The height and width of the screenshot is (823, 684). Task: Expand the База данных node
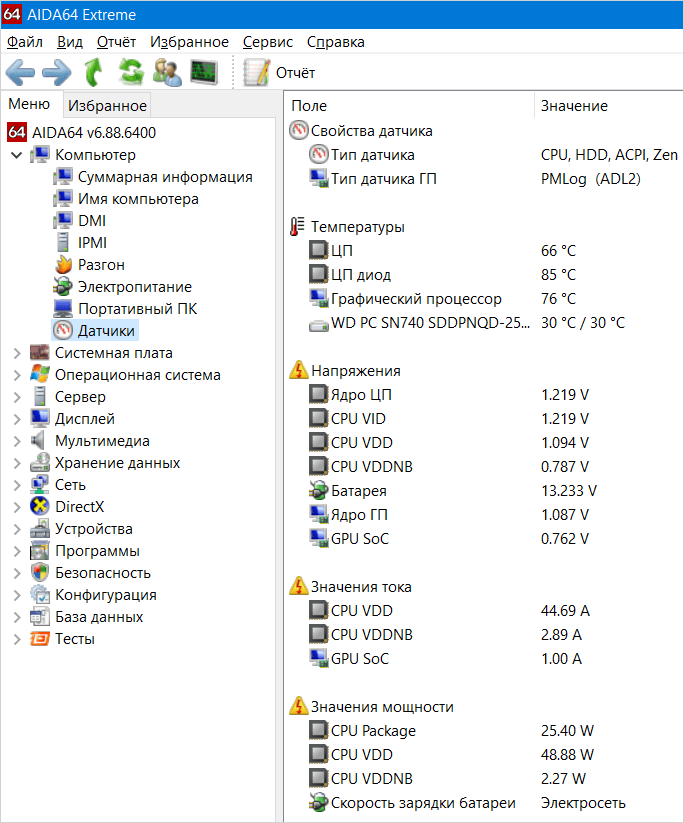[17, 617]
